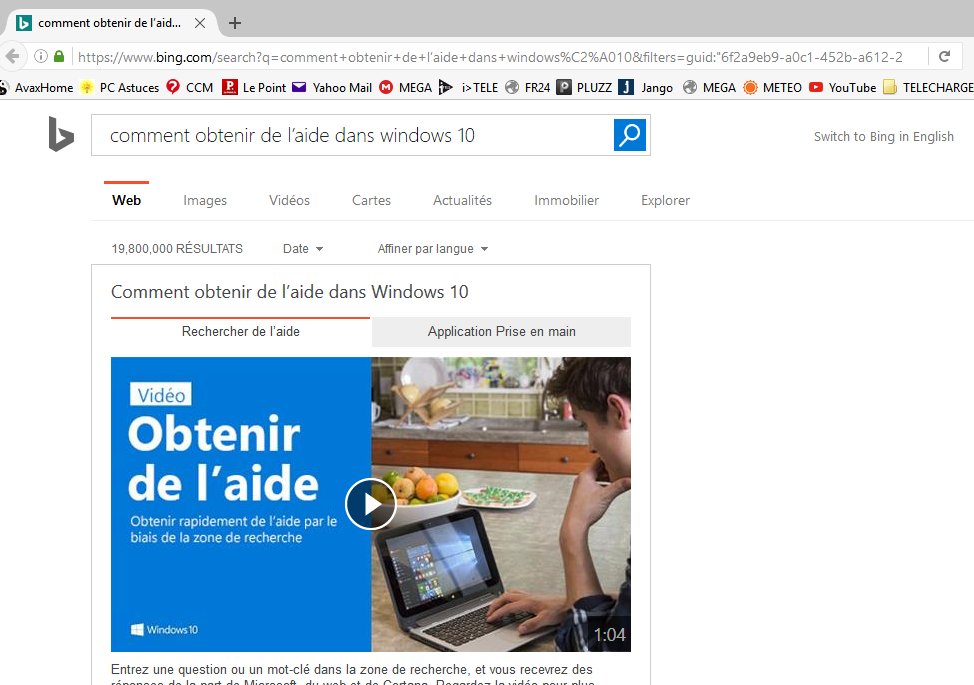The height and width of the screenshot is (685, 974).
Task: Click the 'Entrez une question ou un mot-clé' description text
Action: 352,674
